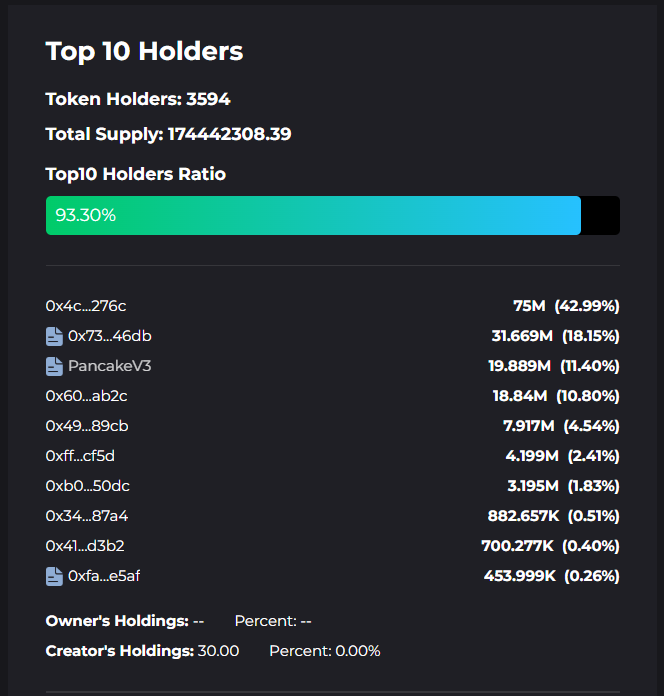Click the Top10 Holders Ratio progress bar
This screenshot has height=696, width=664.
tap(332, 215)
